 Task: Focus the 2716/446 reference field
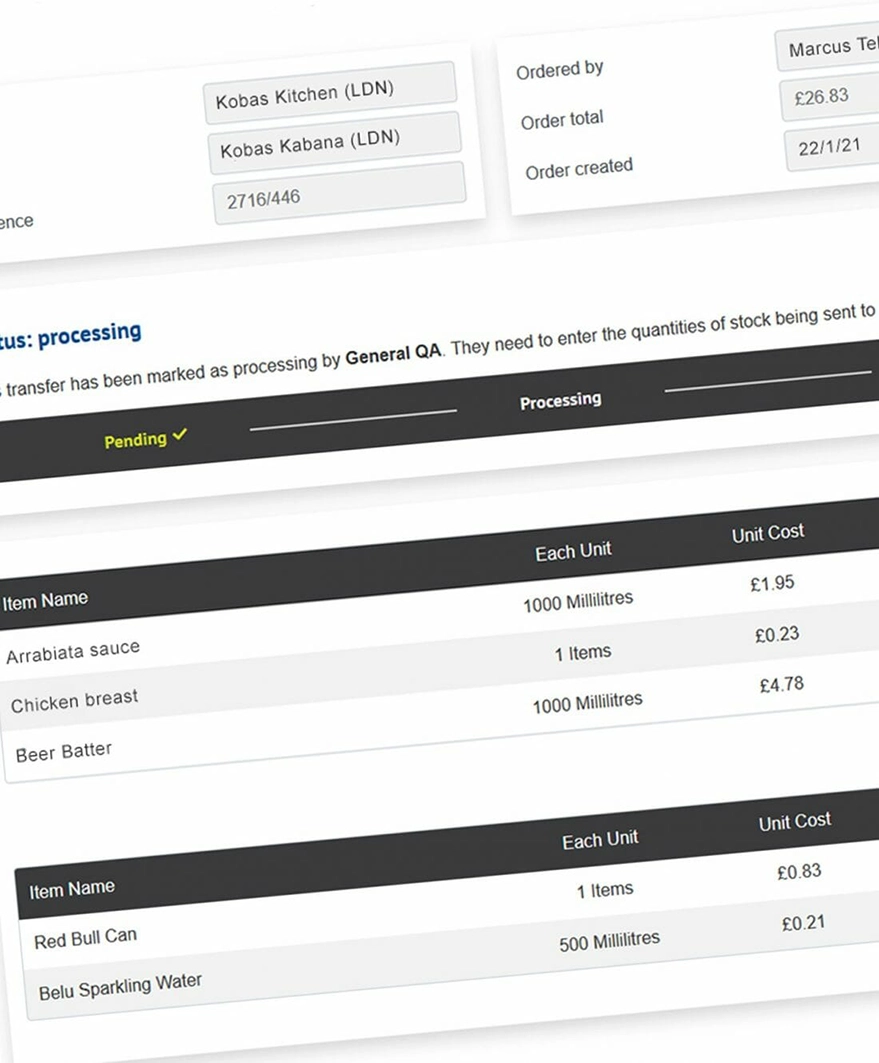pos(338,194)
